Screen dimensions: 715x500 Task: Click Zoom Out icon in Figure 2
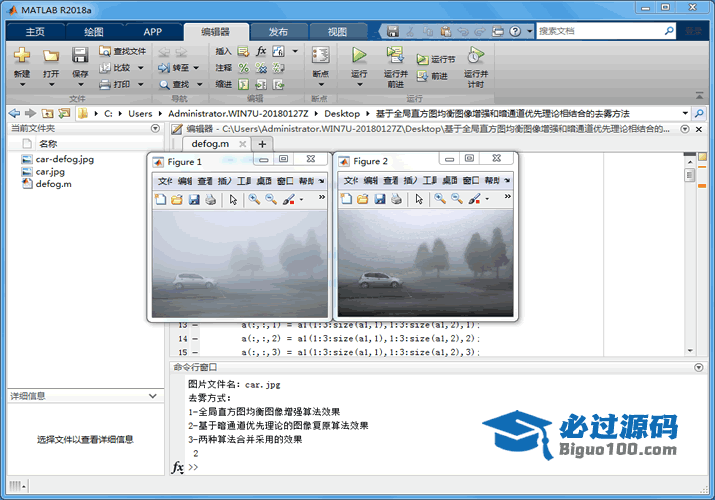click(x=456, y=199)
